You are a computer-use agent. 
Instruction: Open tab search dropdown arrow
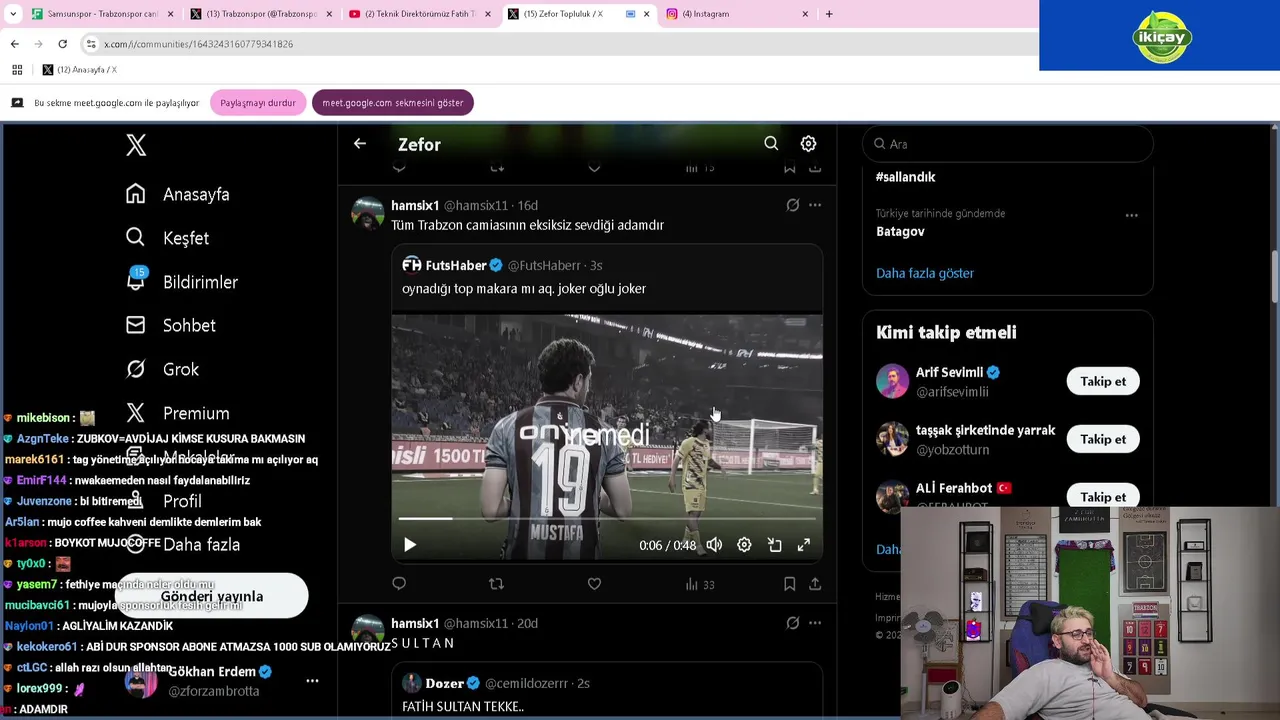(x=12, y=14)
